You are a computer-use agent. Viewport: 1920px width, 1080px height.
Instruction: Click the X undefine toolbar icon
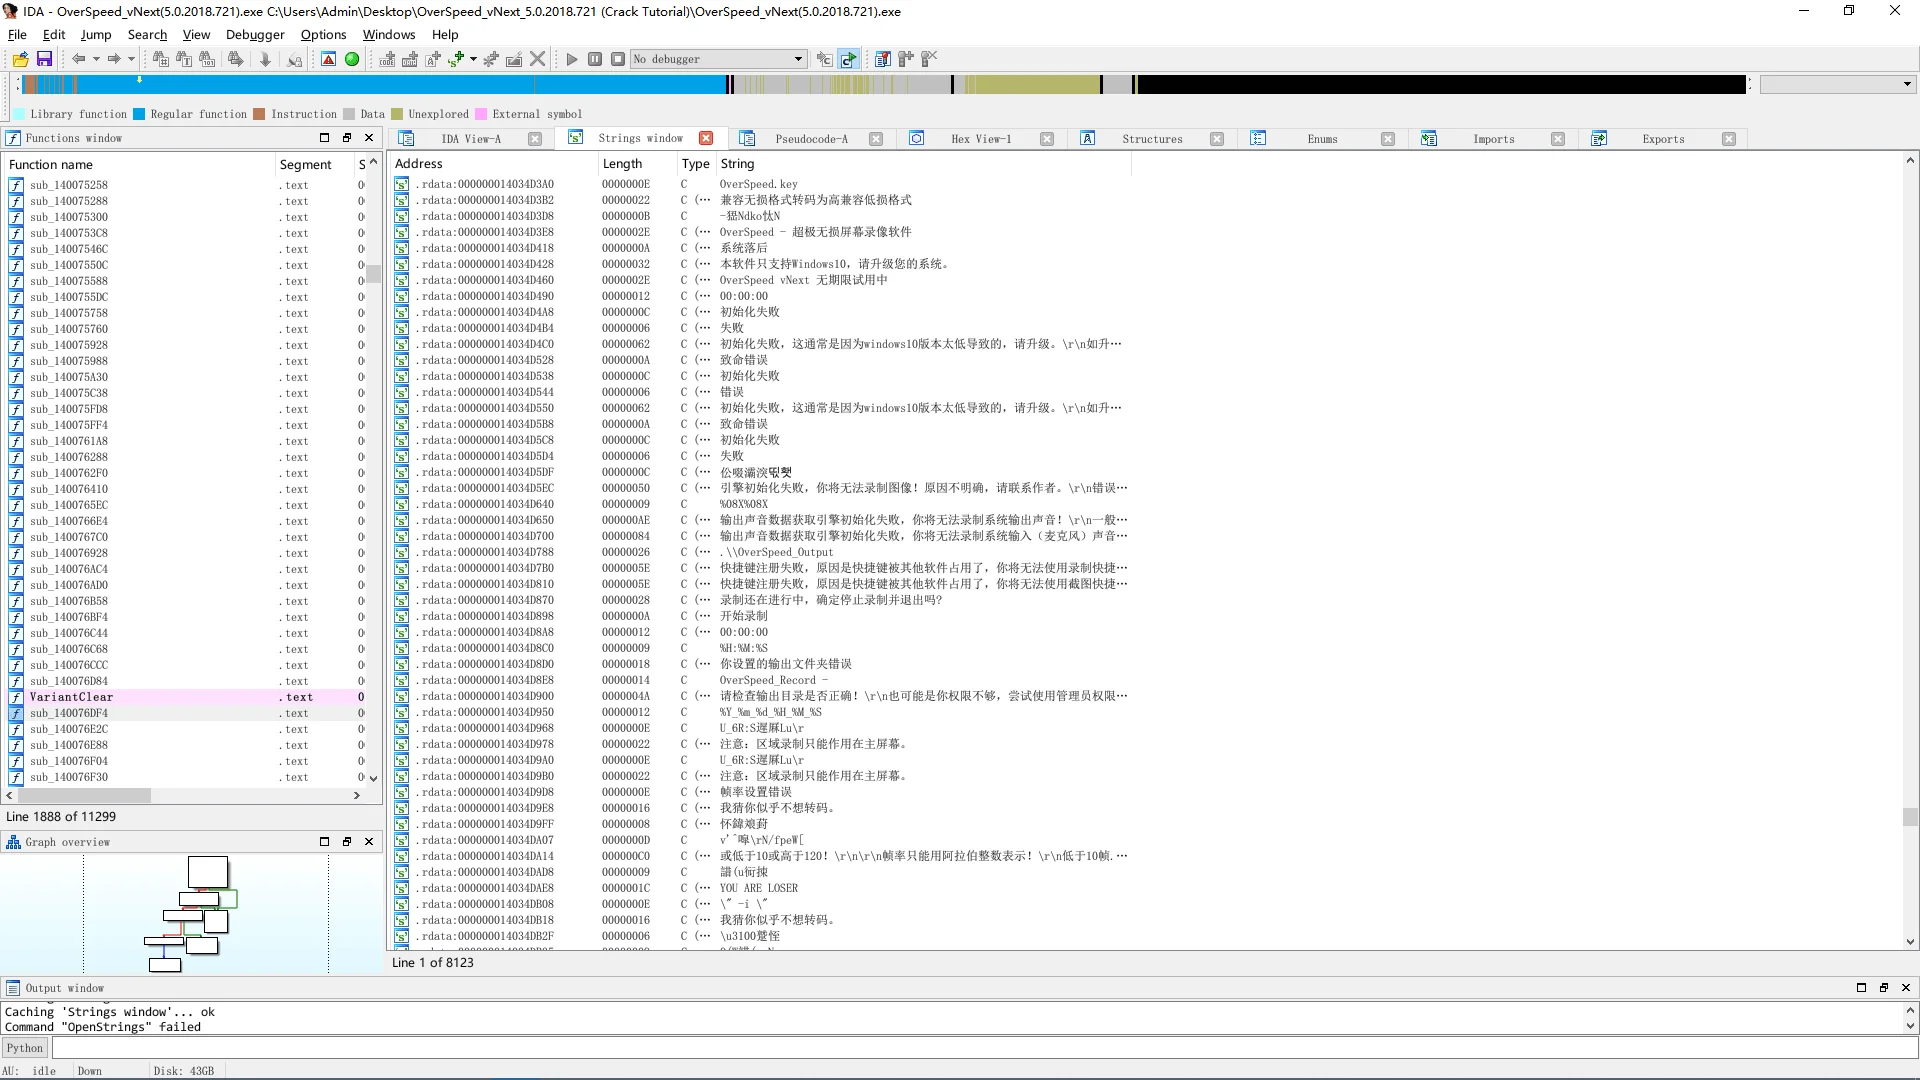[x=538, y=59]
